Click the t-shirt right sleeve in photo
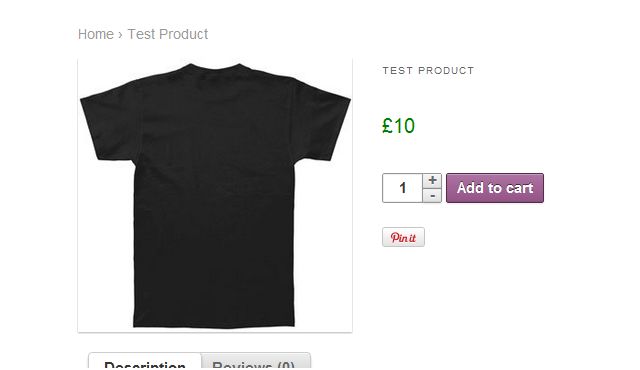 pyautogui.click(x=322, y=122)
